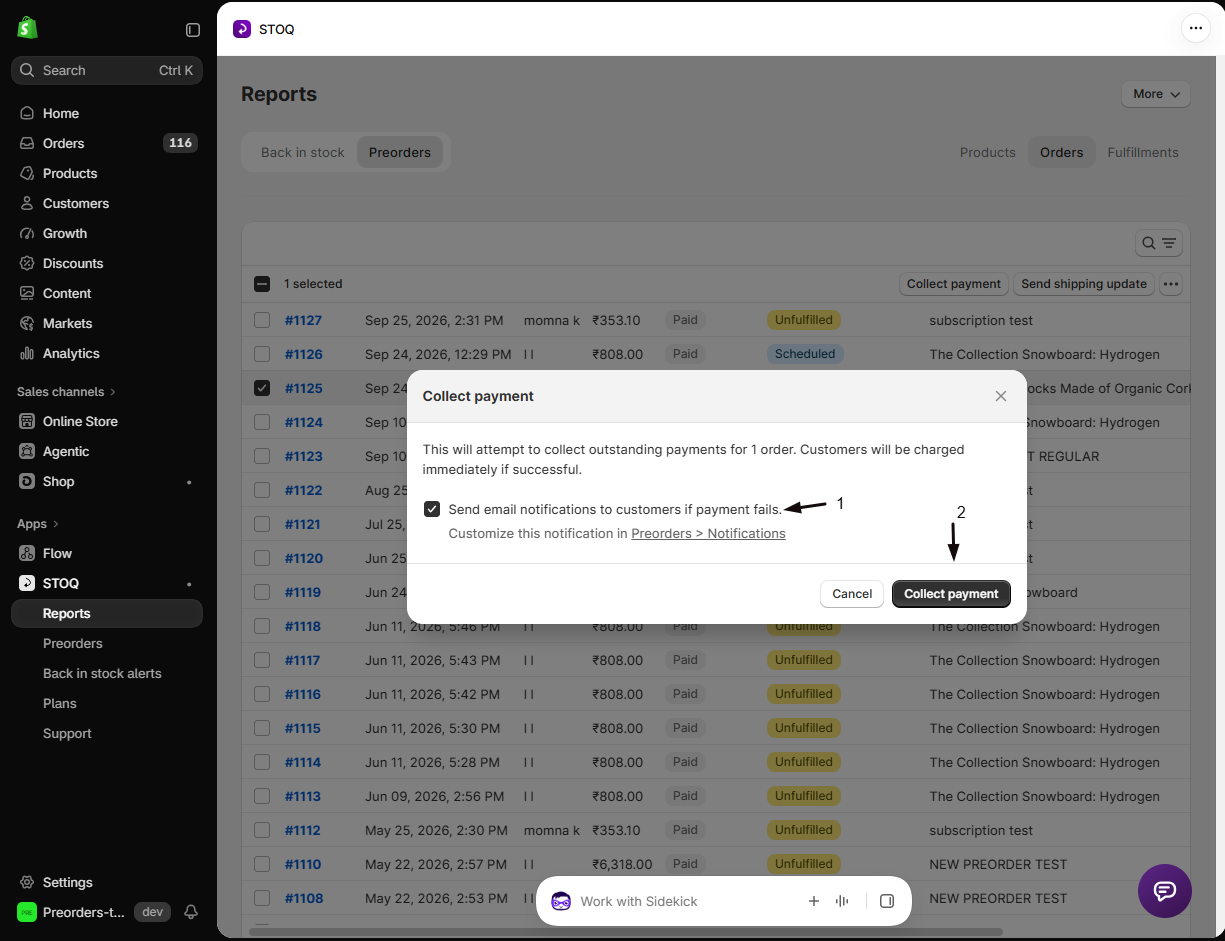Viewport: 1225px width, 941px height.
Task: Click the Search field in sidebar
Action: click(107, 70)
